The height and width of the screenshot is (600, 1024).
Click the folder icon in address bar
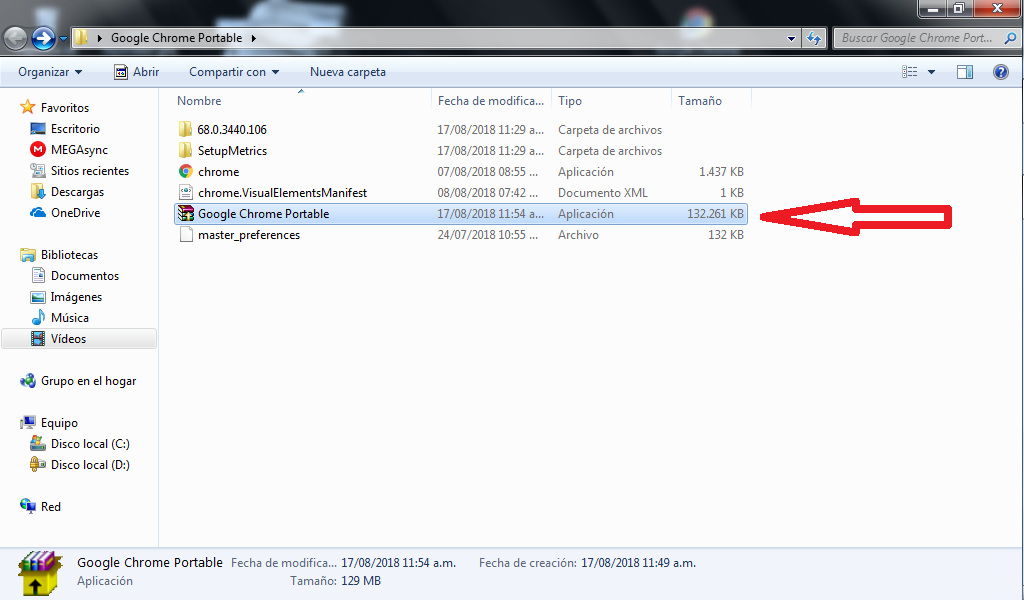click(81, 38)
